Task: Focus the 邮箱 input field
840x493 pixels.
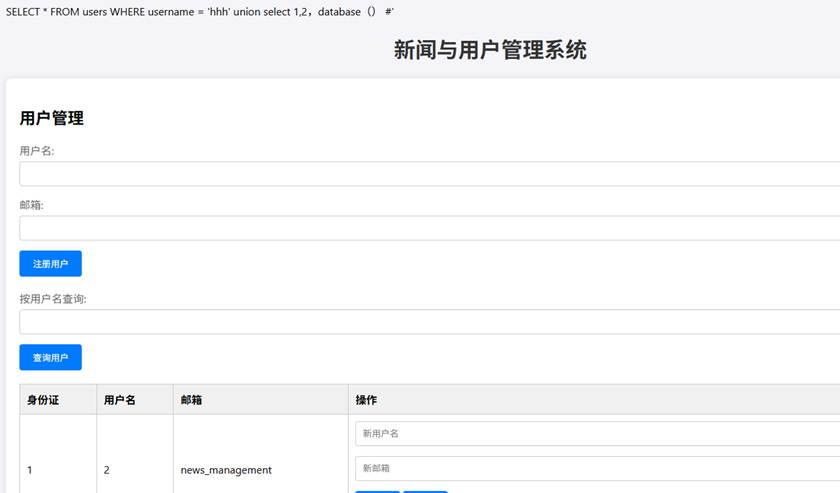Action: (x=430, y=228)
